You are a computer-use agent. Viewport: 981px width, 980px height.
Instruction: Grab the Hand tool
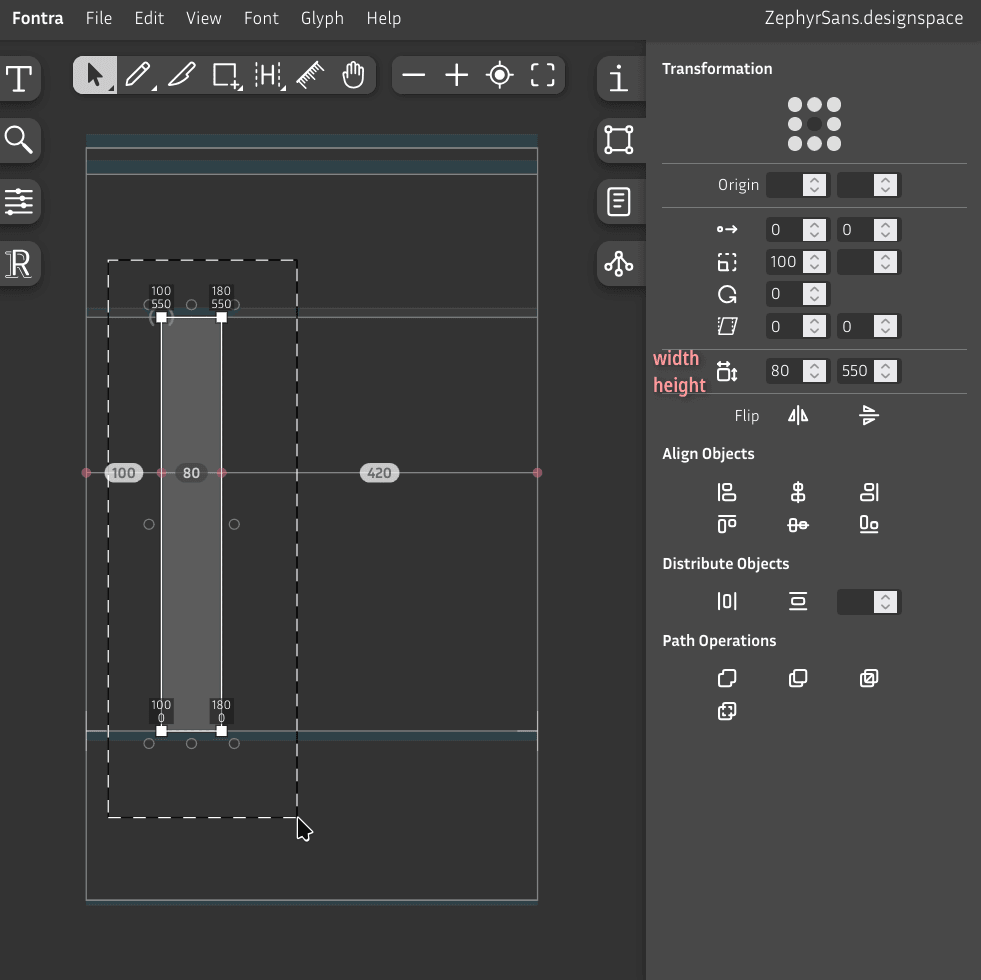click(353, 75)
